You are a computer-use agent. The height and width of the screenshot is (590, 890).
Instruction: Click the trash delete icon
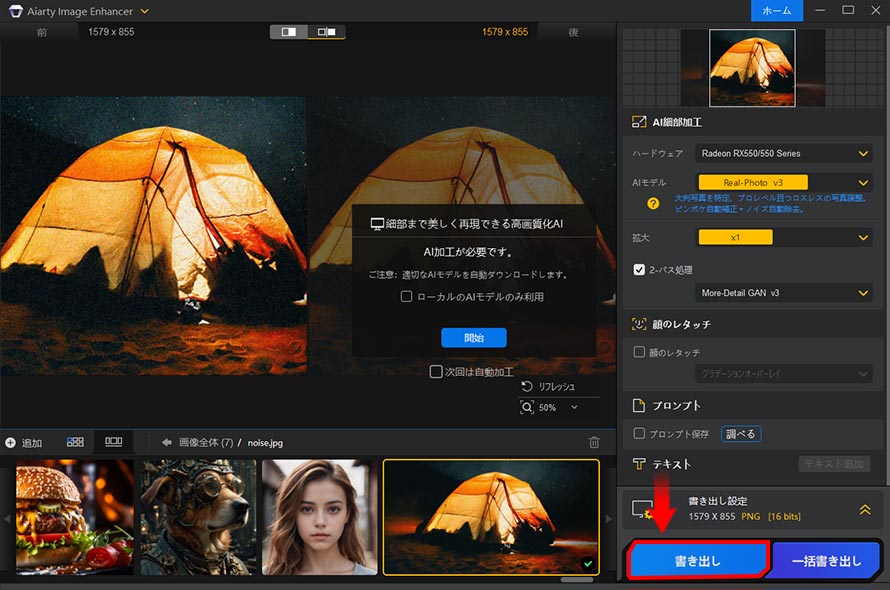(594, 442)
